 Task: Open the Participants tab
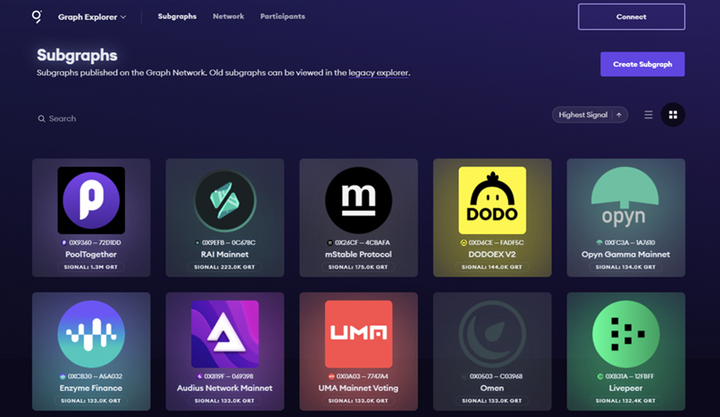[x=282, y=17]
